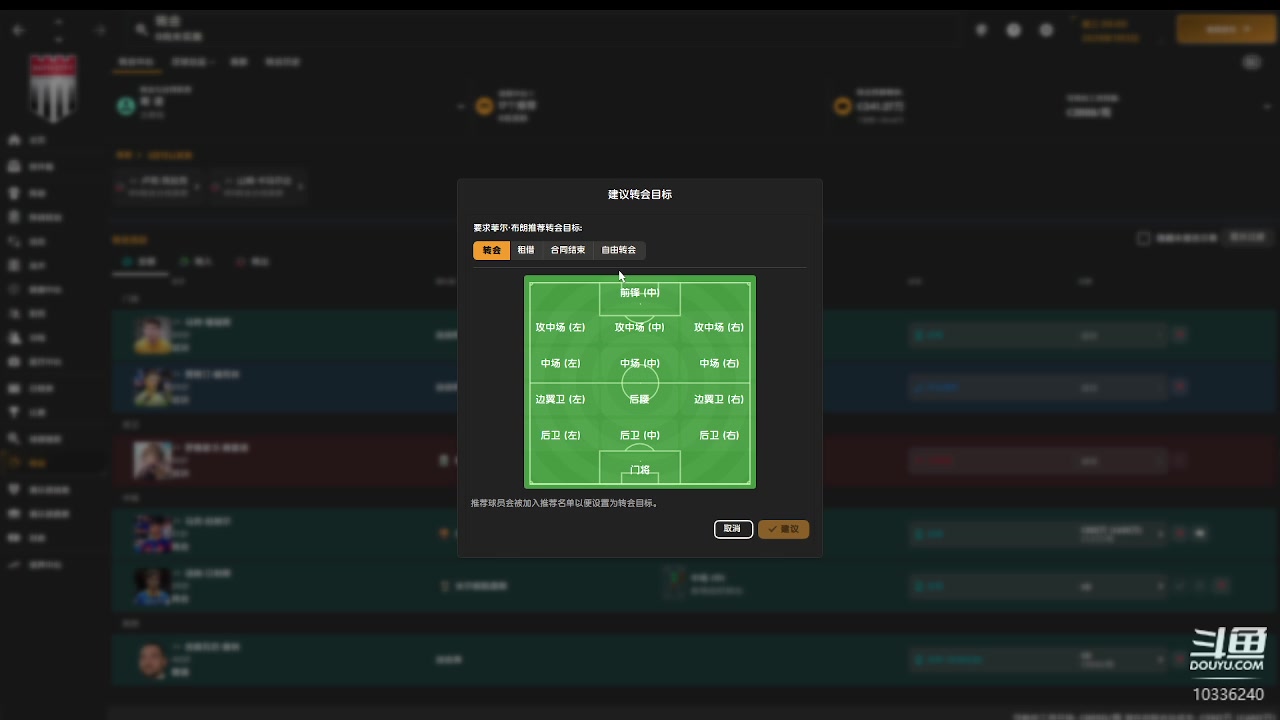Pick the 中场 (中) position

640,363
